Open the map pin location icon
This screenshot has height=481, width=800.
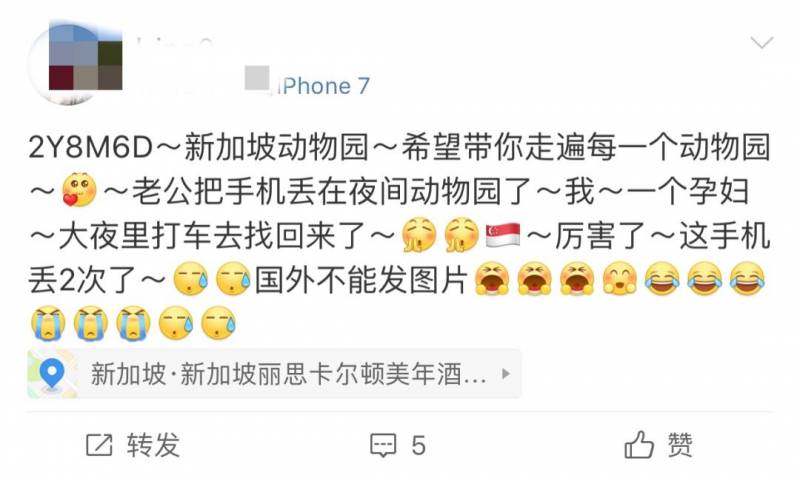[x=52, y=374]
